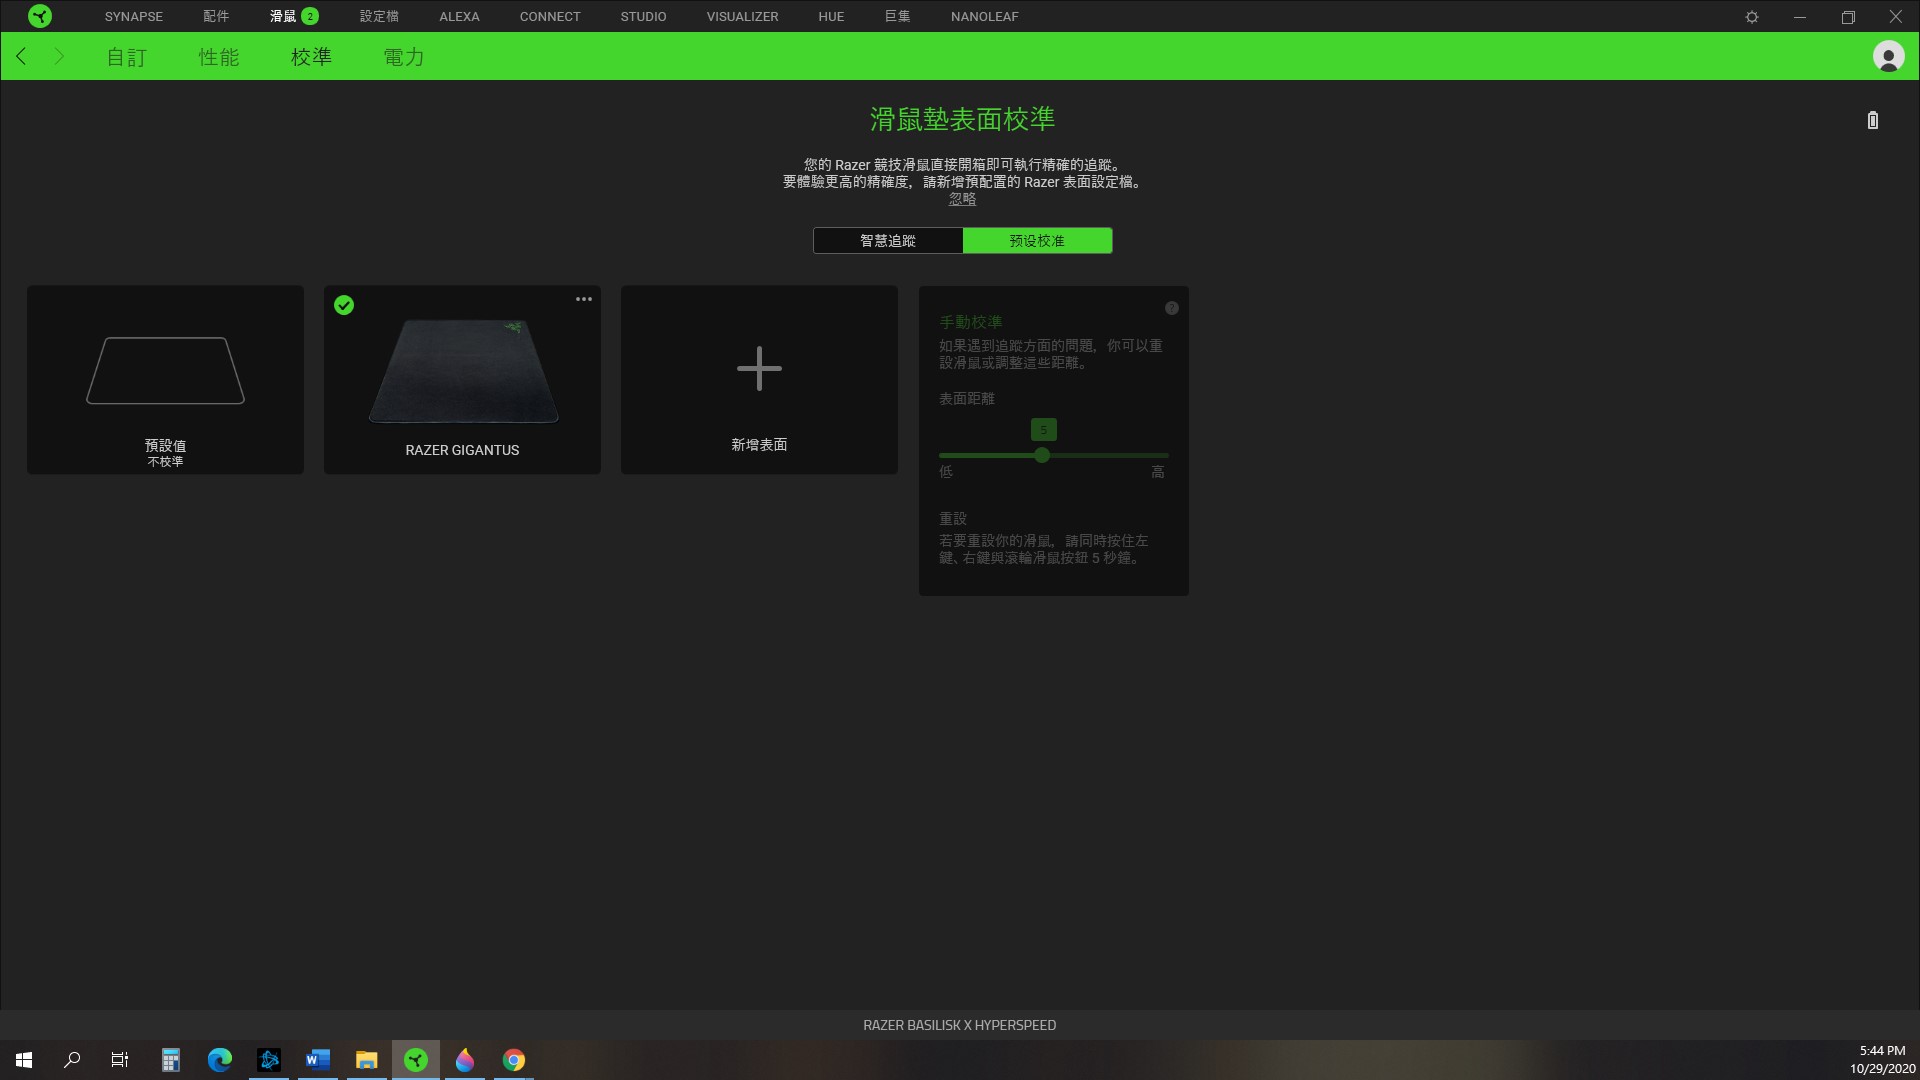The height and width of the screenshot is (1080, 1920).
Task: Click the 高 end of distance slider
Action: (1158, 472)
